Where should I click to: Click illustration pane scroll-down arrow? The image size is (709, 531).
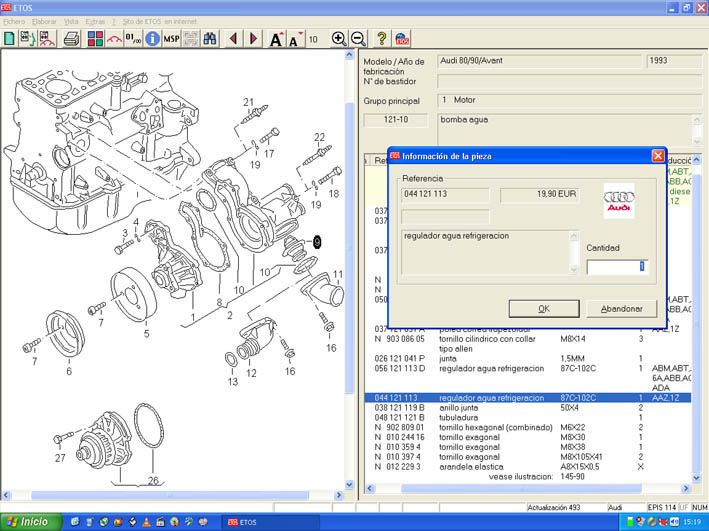click(349, 484)
